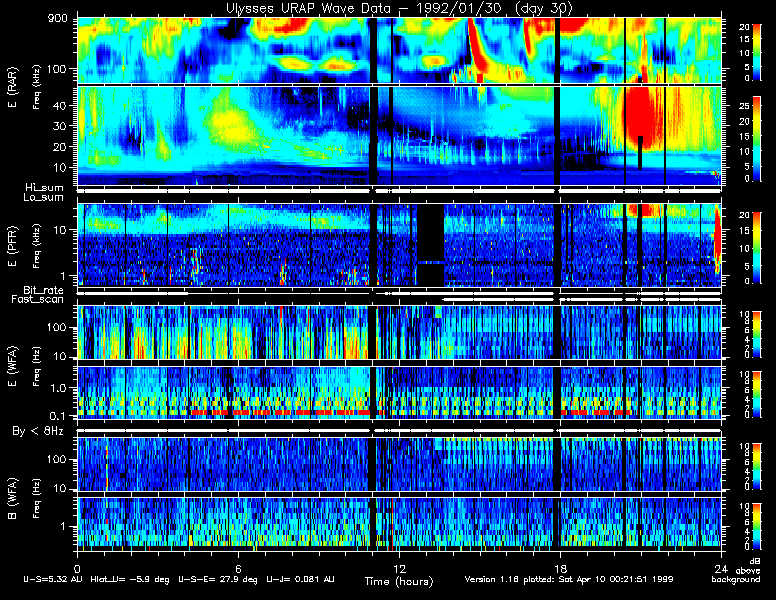Click the hour 18 tick label on time axis

click(560, 568)
